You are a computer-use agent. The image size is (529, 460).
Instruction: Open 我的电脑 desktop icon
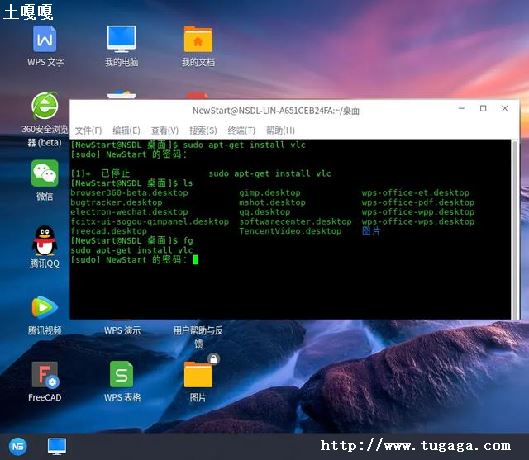point(121,39)
